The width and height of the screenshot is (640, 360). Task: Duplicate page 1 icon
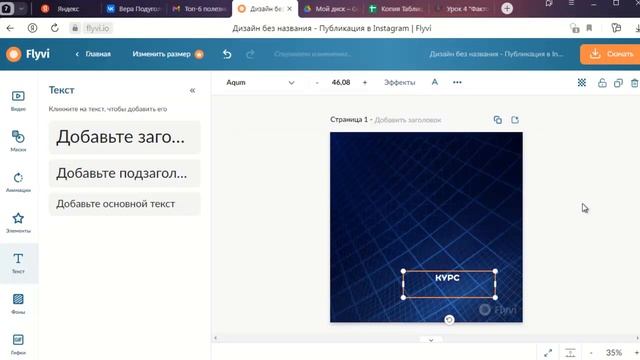(x=498, y=120)
